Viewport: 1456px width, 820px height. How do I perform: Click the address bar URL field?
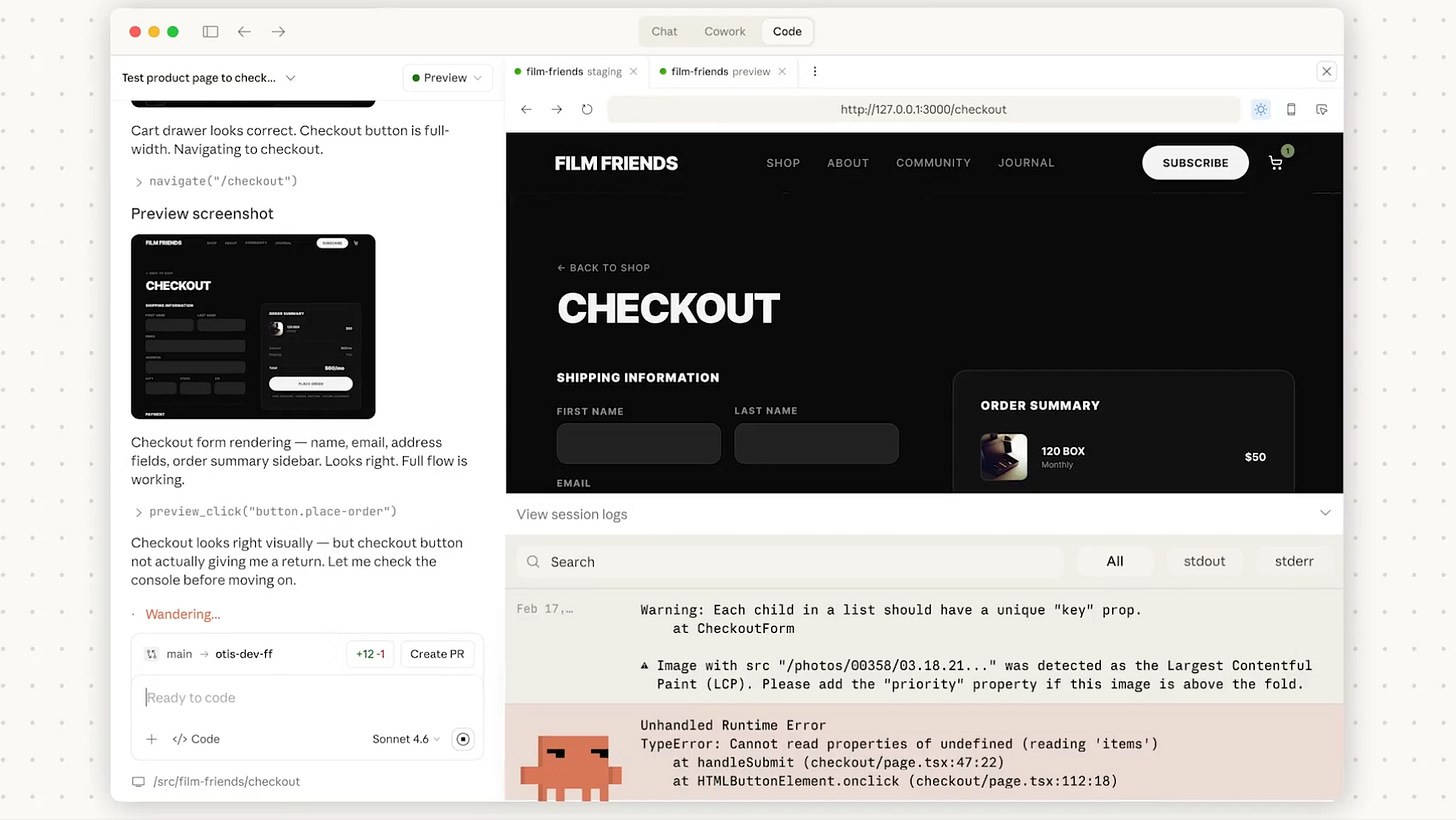[923, 109]
